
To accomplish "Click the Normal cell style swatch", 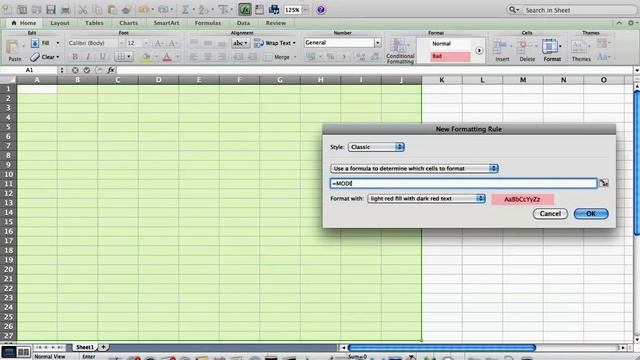I will click(x=451, y=43).
